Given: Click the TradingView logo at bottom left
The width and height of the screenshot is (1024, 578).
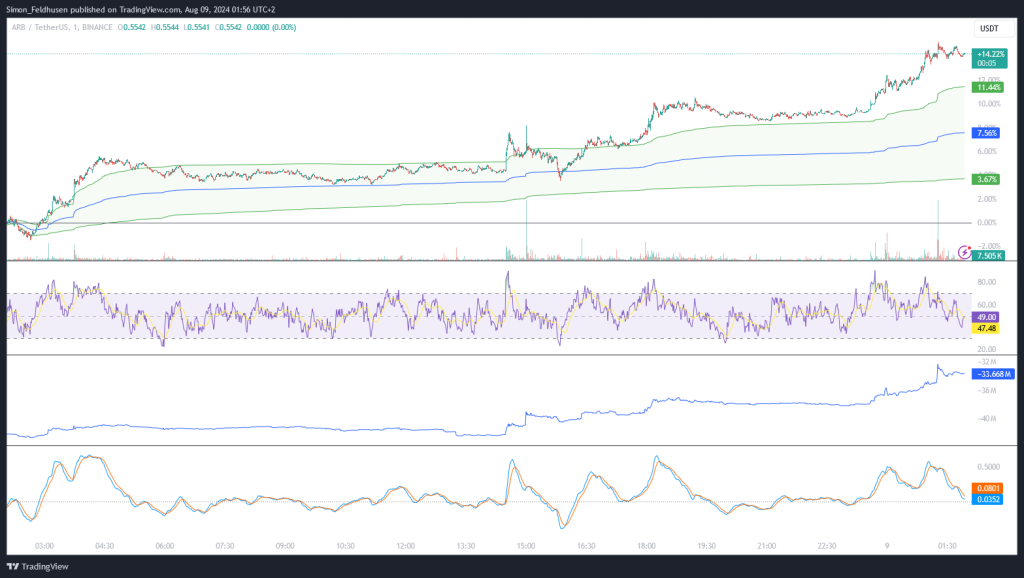Looking at the screenshot, I should [37, 566].
